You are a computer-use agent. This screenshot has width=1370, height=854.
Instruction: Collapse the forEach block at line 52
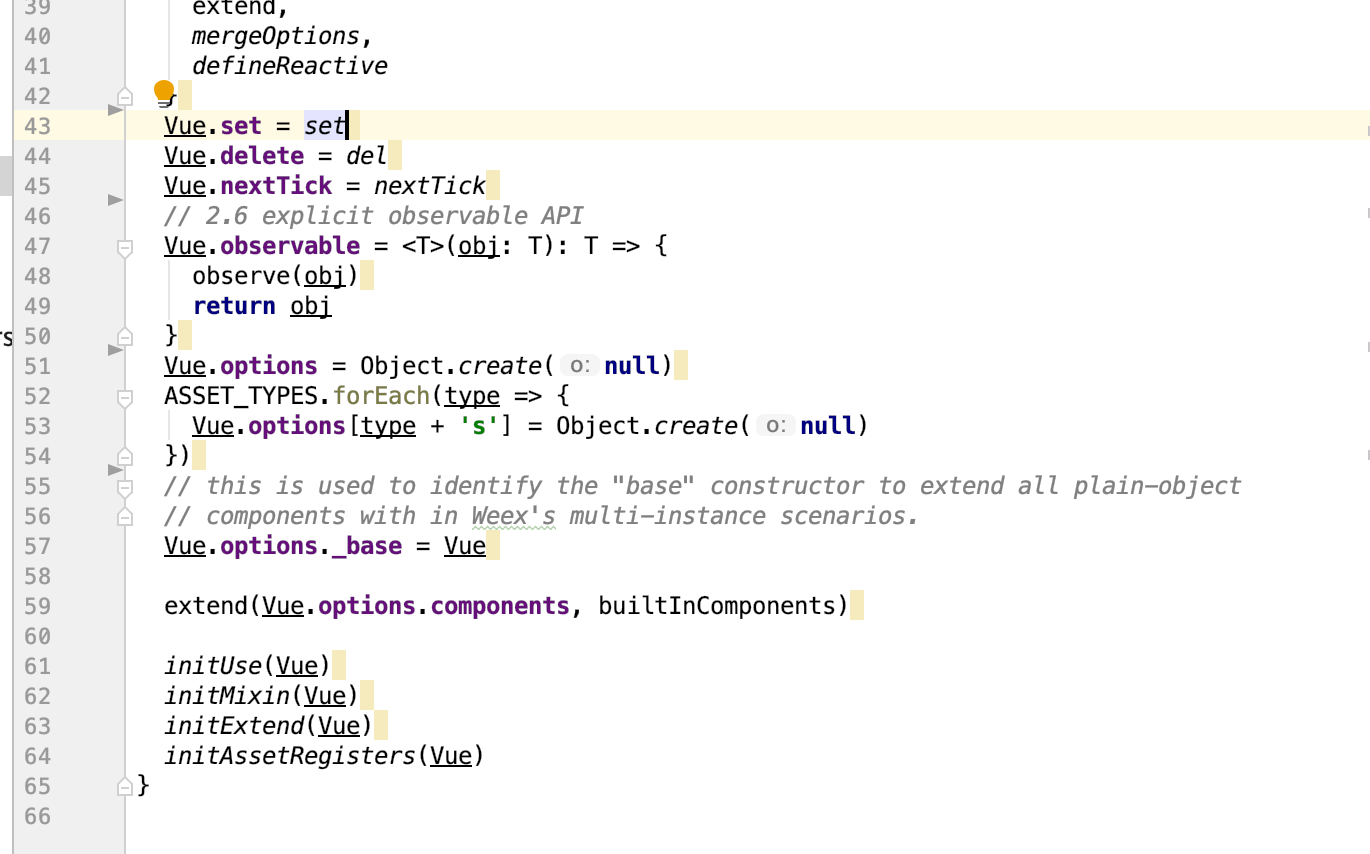click(125, 397)
